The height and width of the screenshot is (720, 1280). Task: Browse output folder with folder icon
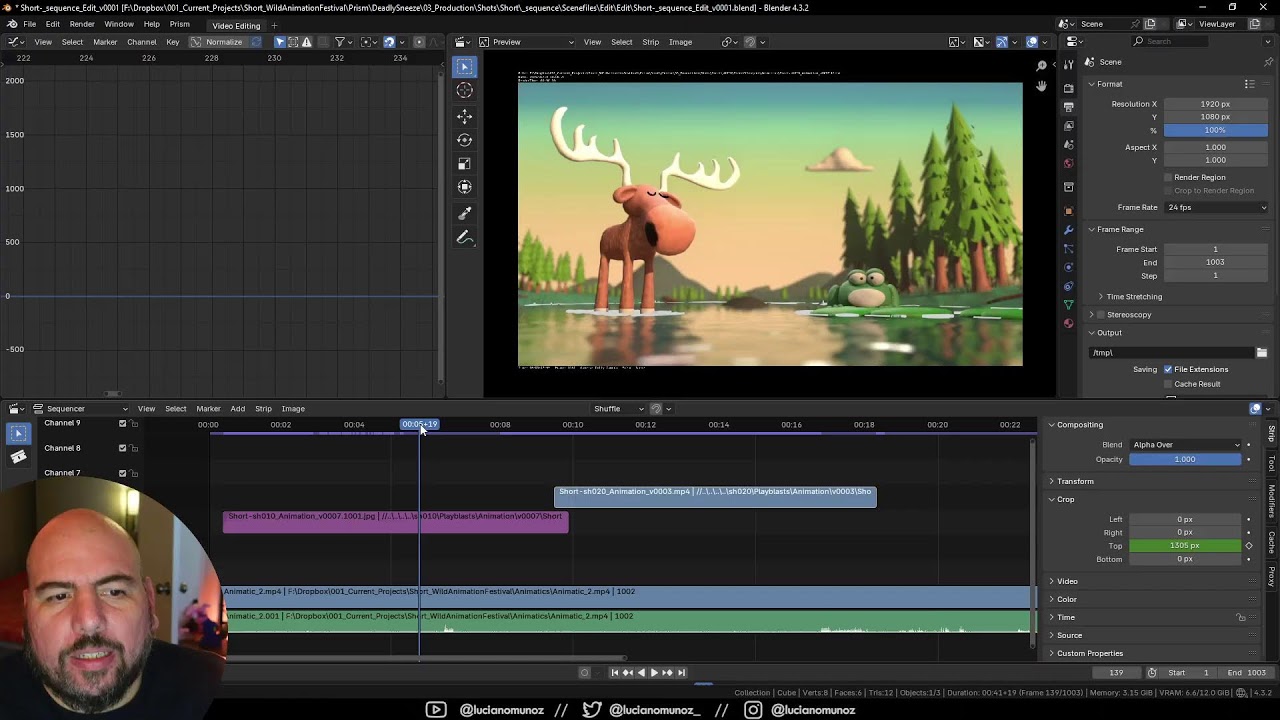pos(1262,353)
